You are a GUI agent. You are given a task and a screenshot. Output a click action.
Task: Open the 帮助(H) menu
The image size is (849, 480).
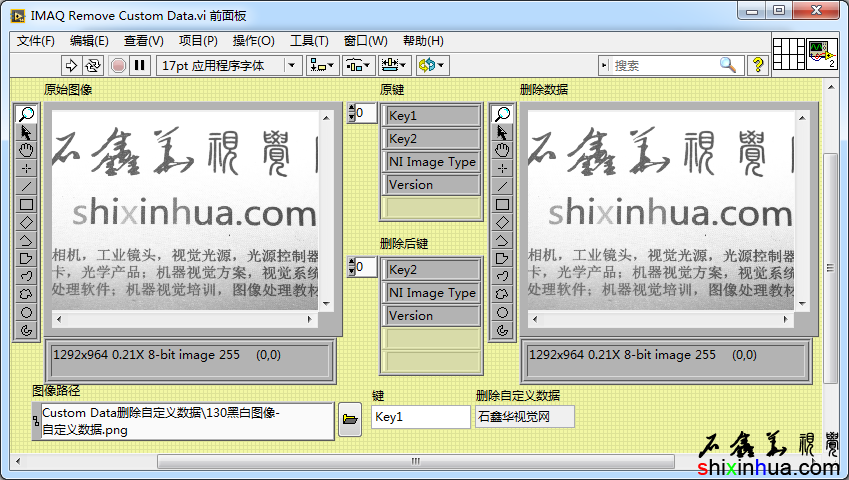(x=423, y=41)
